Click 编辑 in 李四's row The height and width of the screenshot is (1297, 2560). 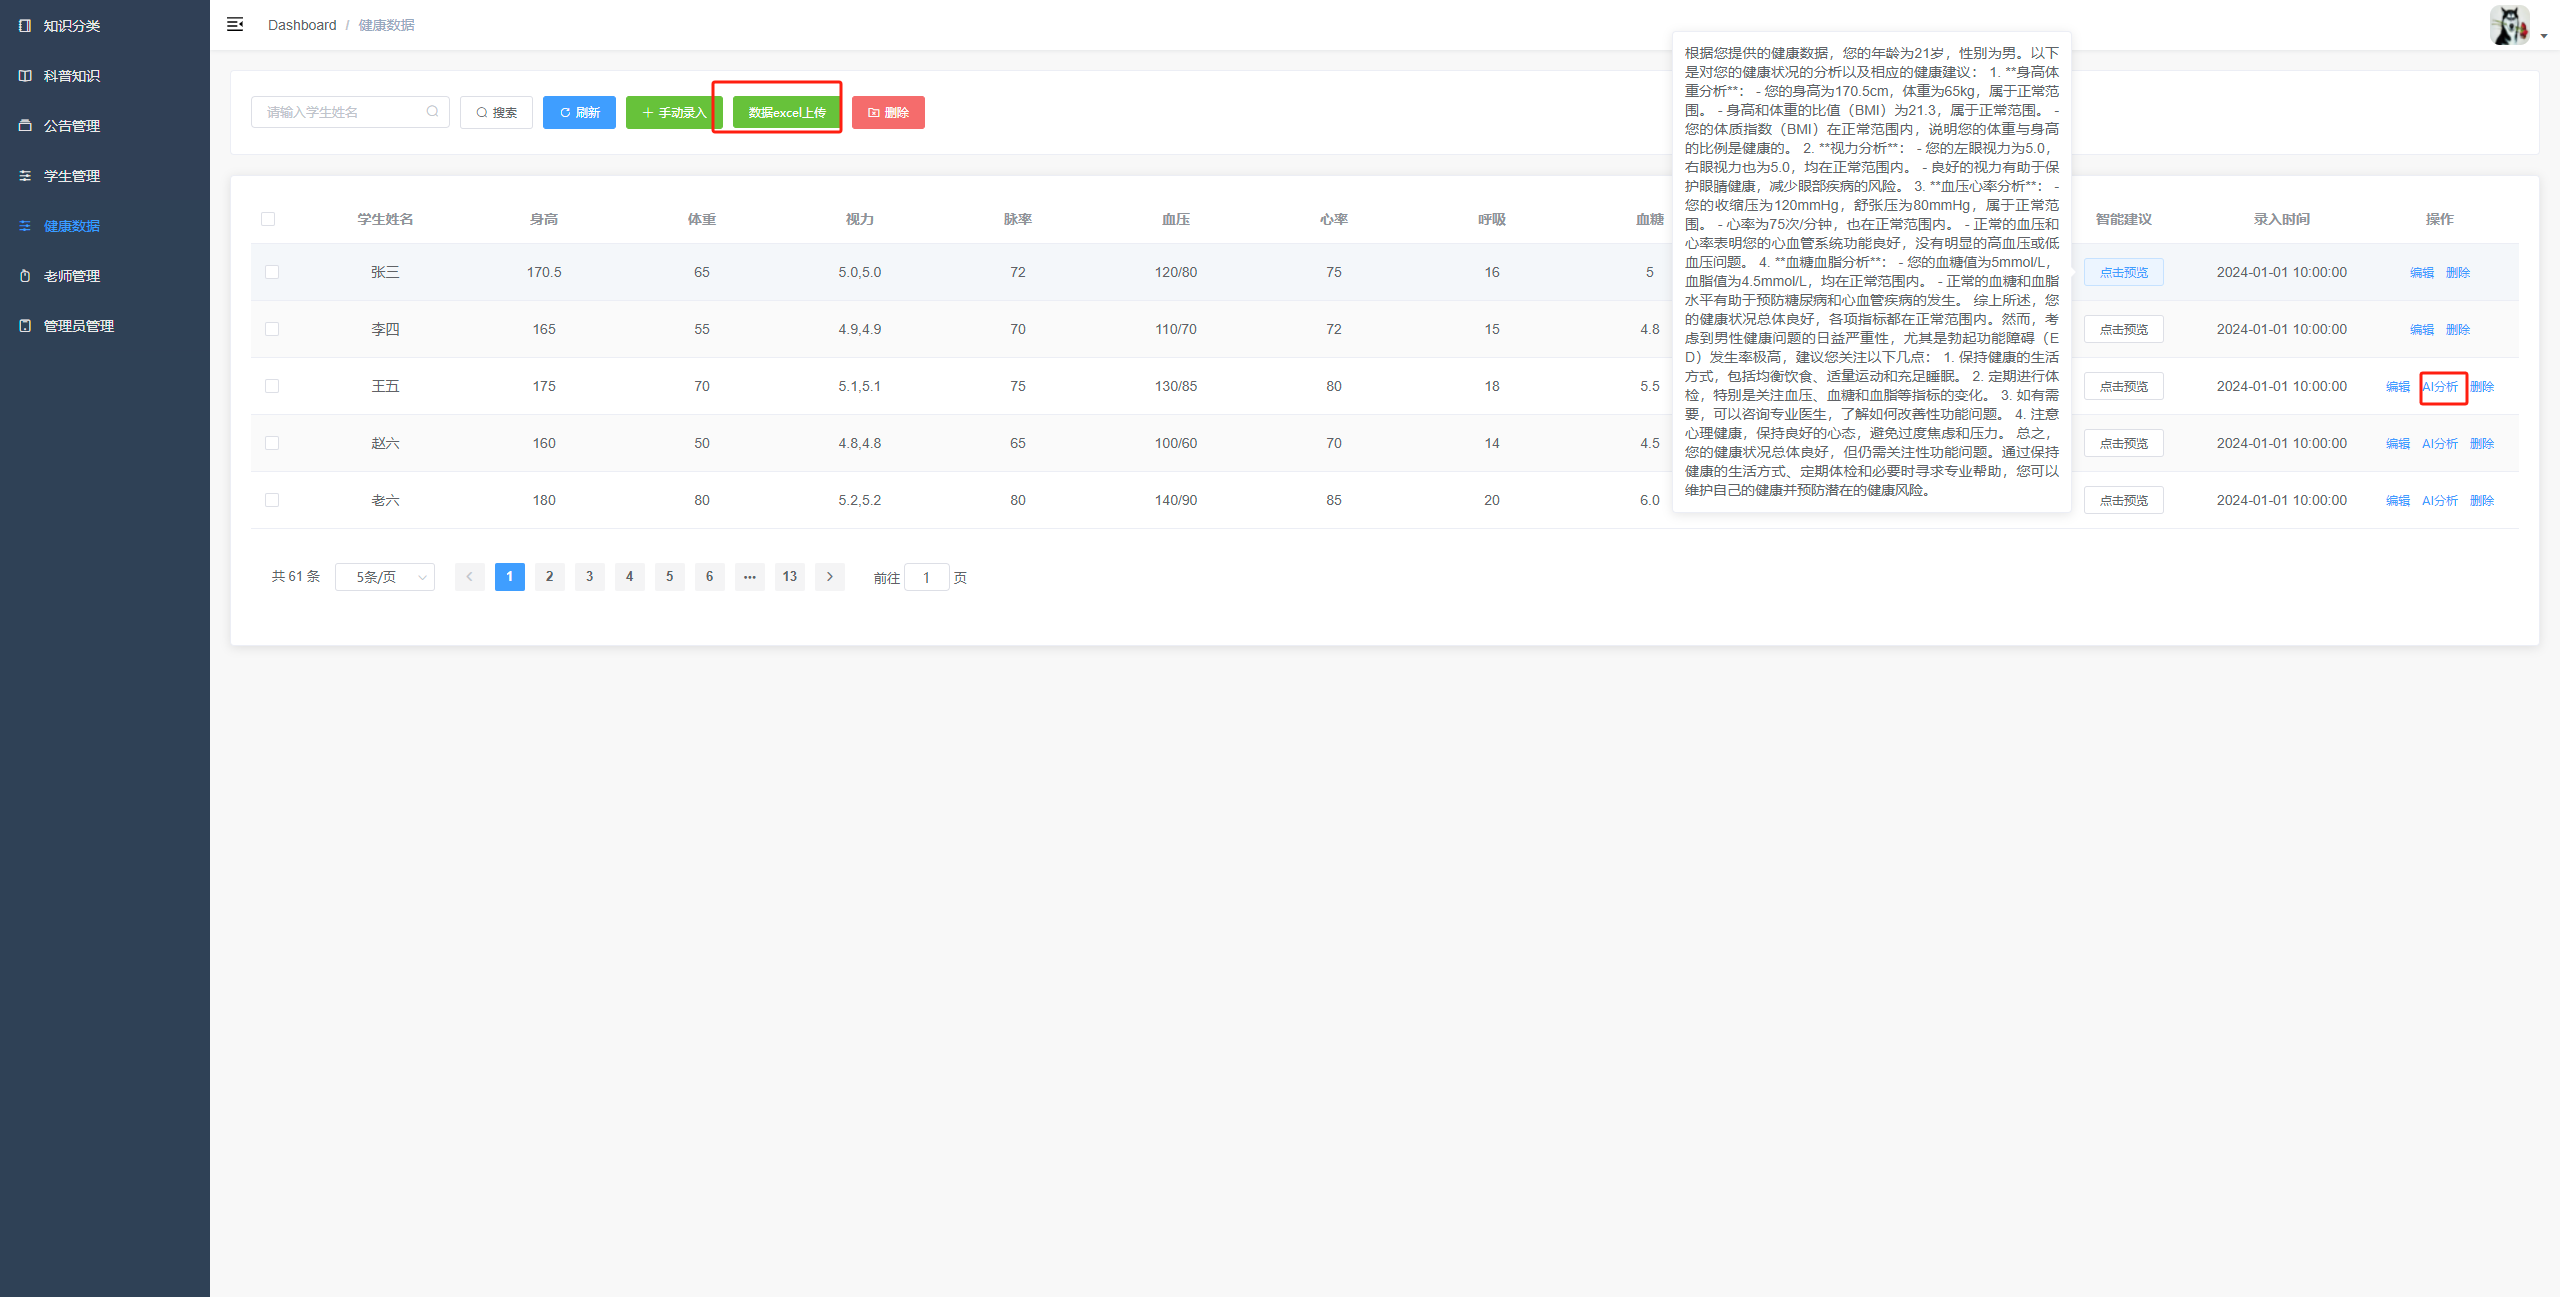(2422, 329)
